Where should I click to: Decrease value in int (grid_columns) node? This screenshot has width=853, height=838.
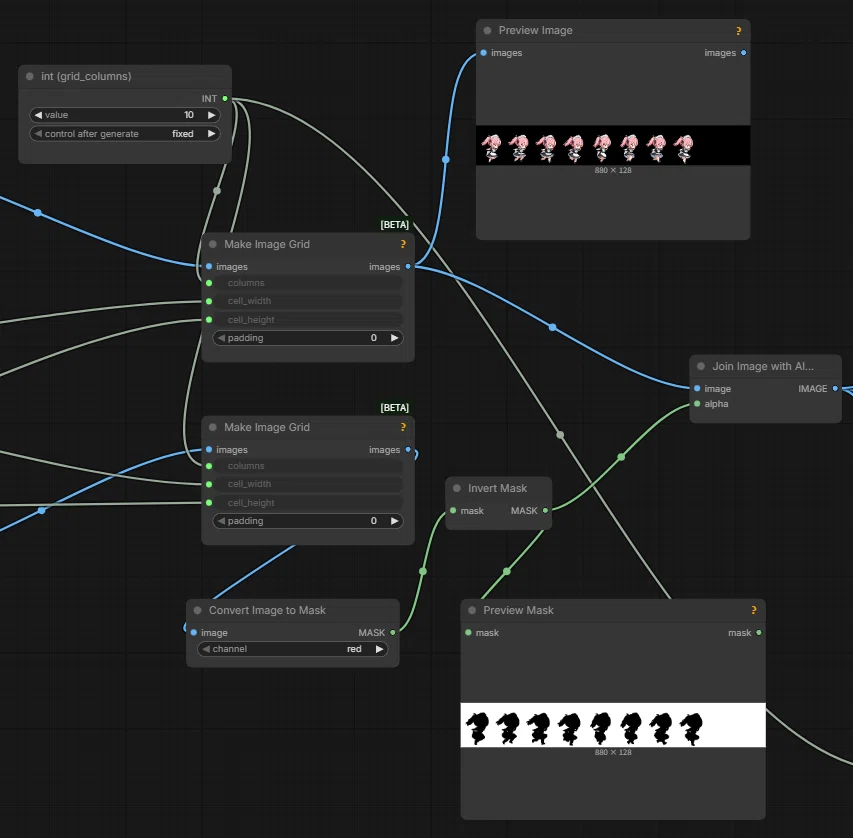[38, 115]
